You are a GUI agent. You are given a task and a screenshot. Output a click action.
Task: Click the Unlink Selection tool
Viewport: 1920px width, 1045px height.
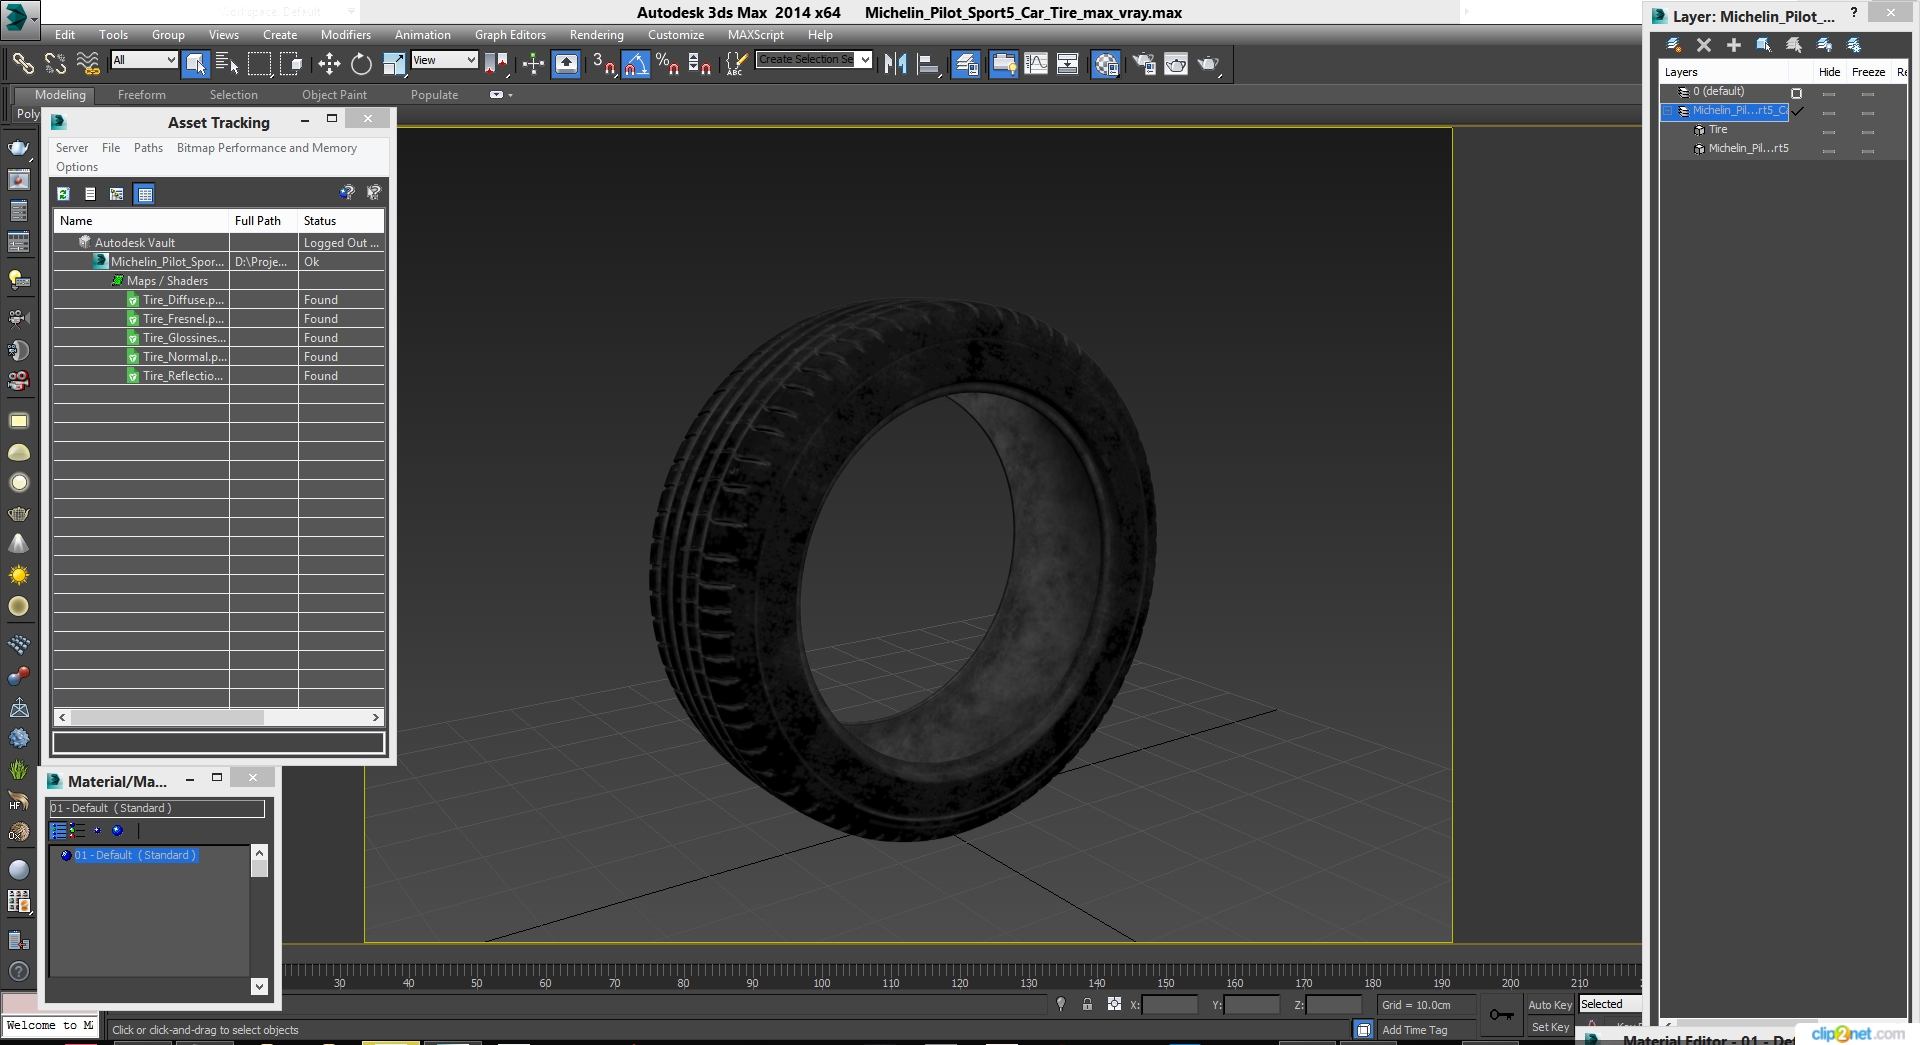coord(55,64)
